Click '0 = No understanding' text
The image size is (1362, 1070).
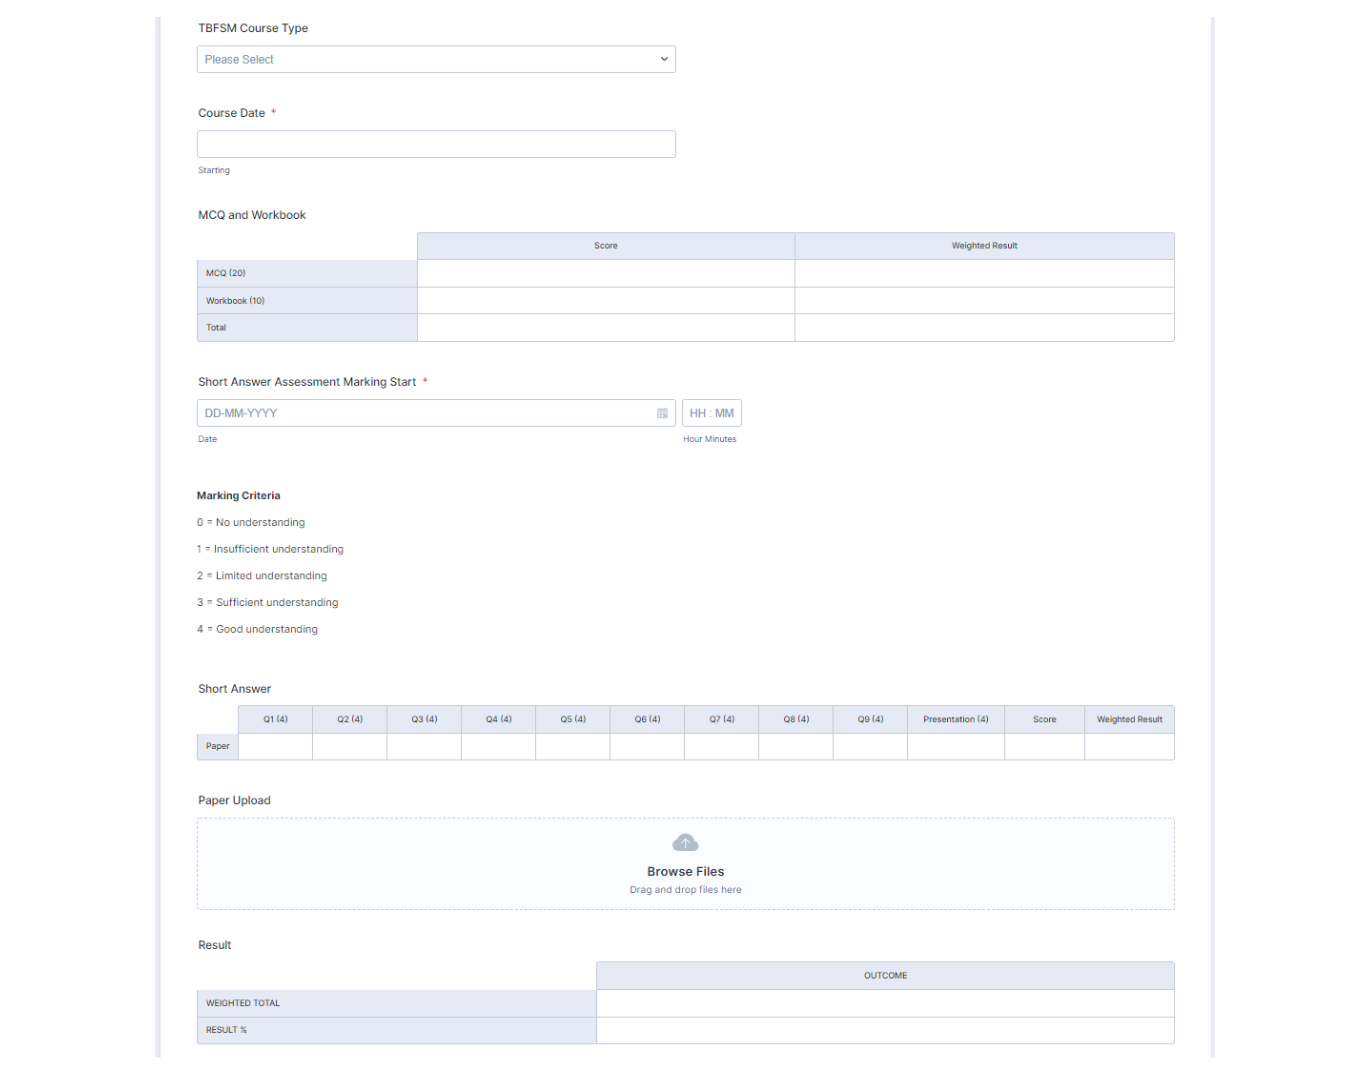coord(251,523)
